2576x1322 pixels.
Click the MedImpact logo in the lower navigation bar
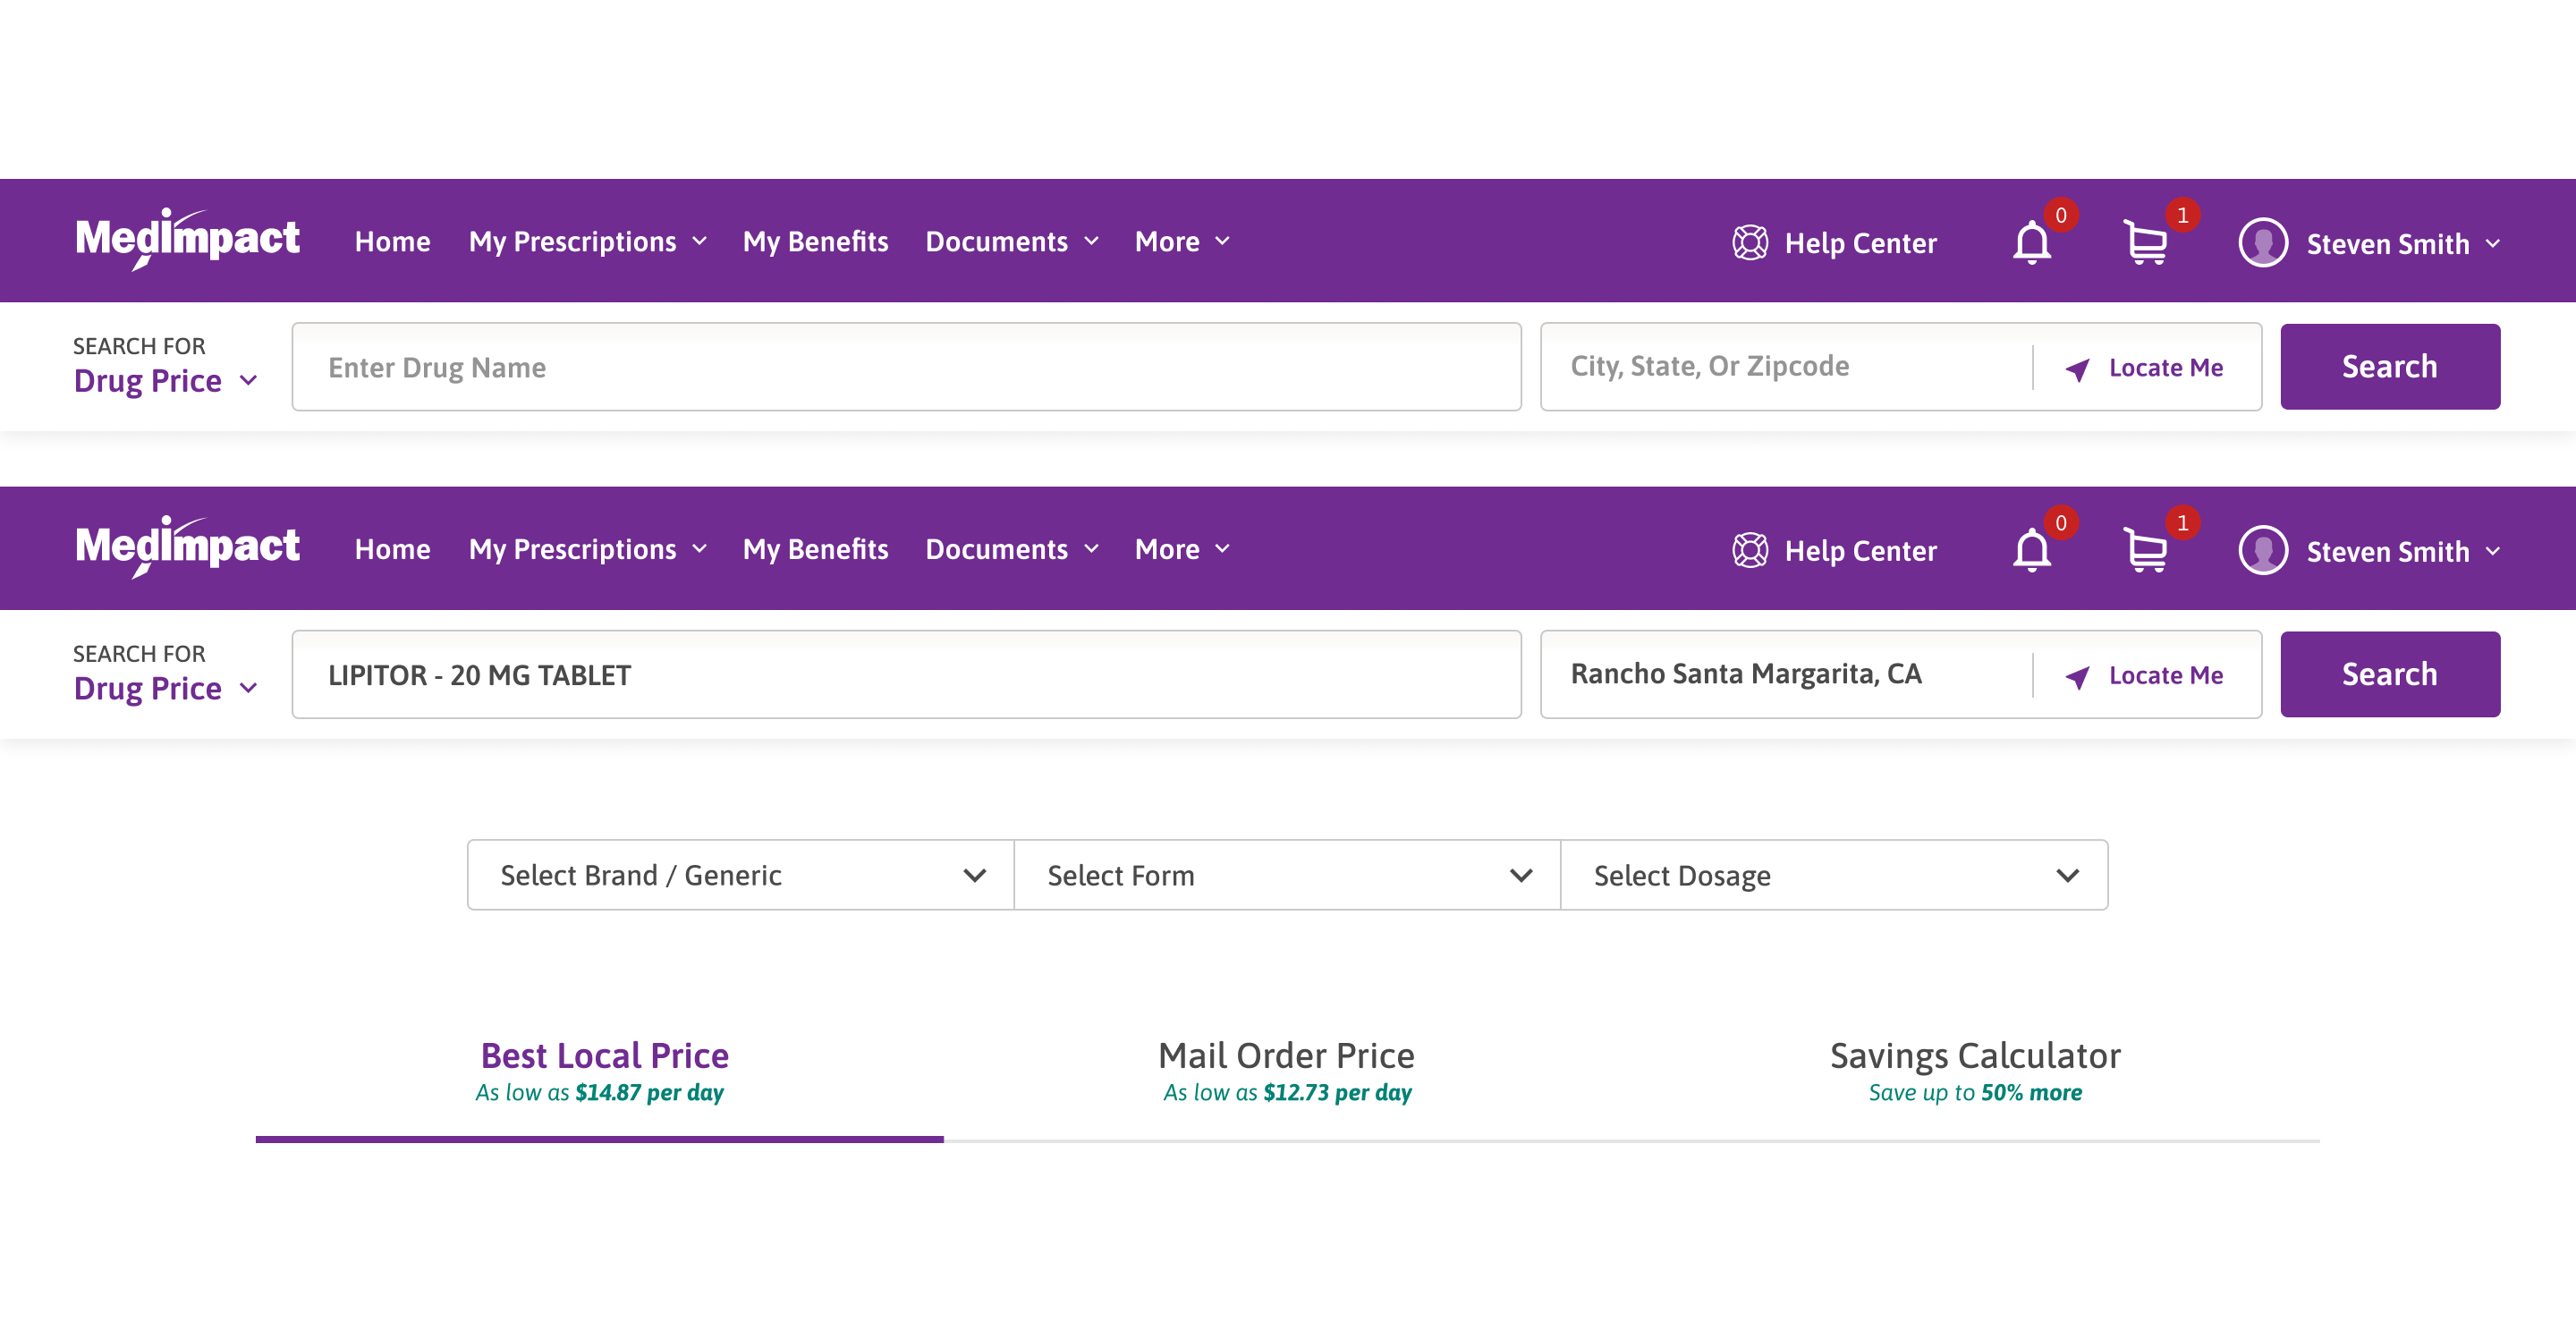click(x=187, y=547)
